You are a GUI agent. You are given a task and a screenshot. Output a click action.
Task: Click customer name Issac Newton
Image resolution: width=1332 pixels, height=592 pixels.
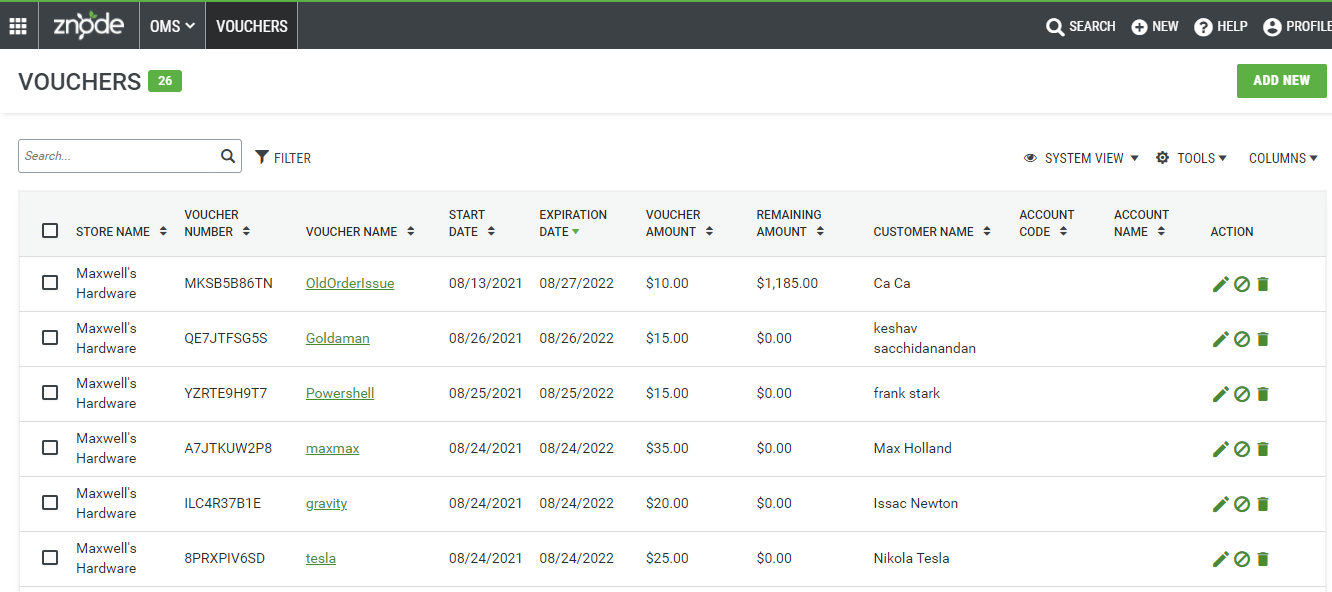(915, 503)
